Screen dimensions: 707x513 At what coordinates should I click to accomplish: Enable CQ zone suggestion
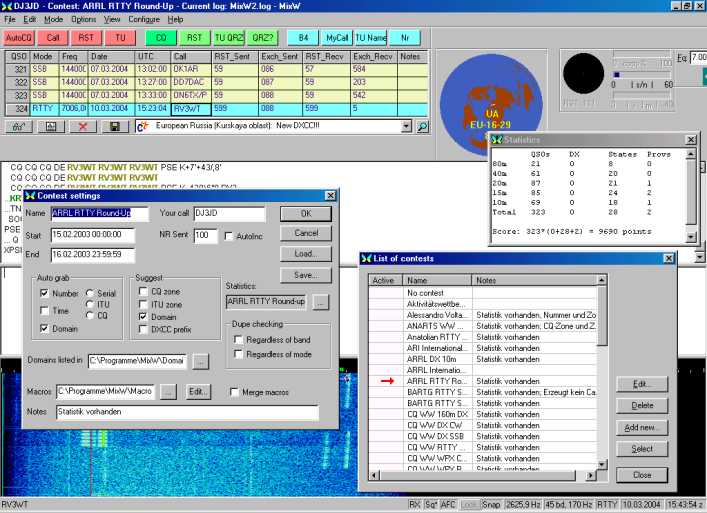(143, 291)
